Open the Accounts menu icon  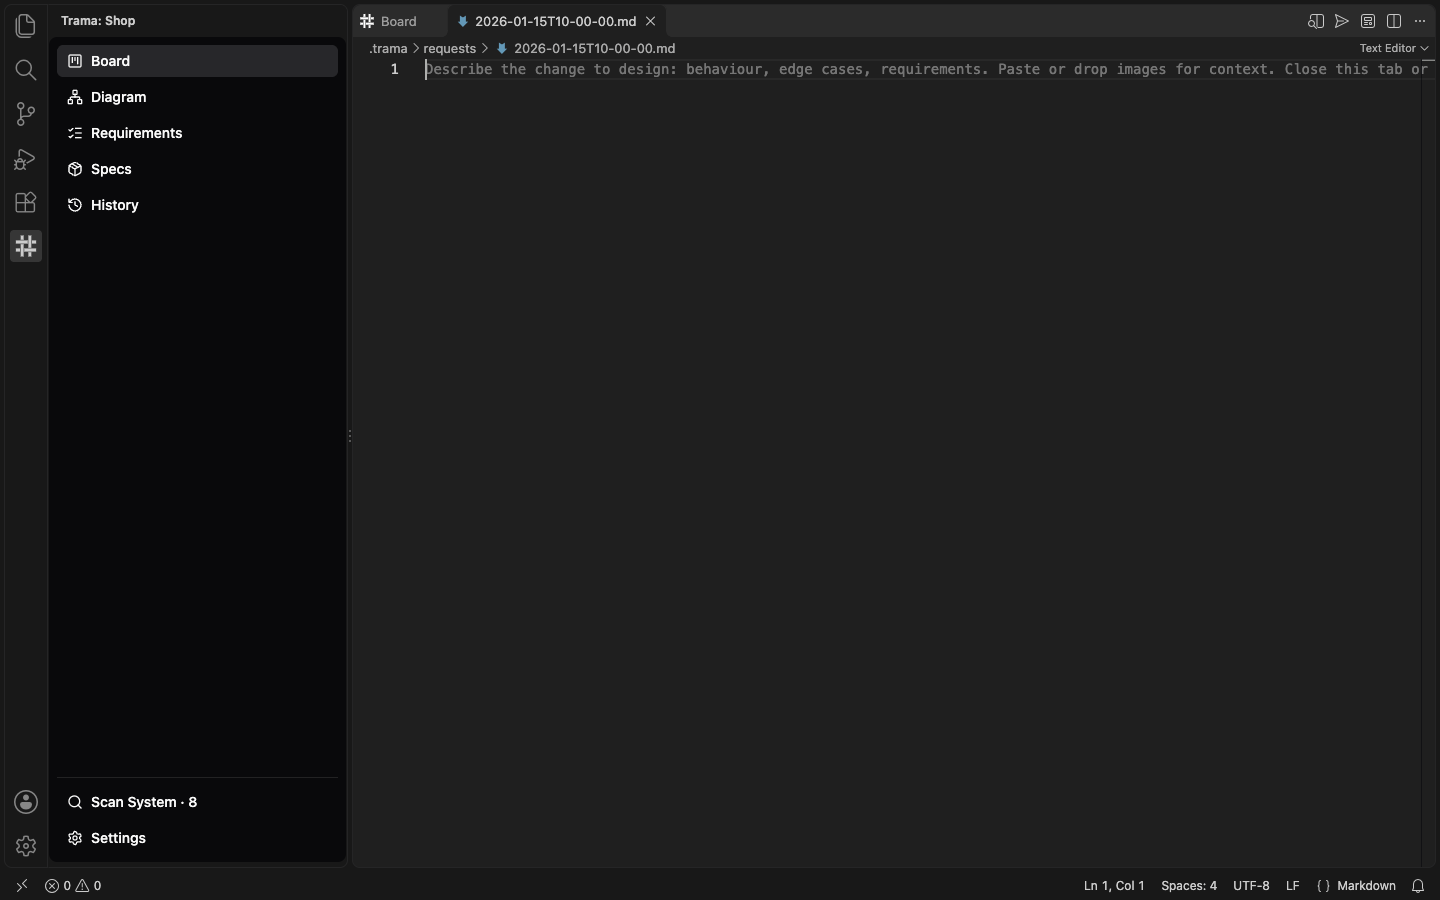tap(26, 802)
